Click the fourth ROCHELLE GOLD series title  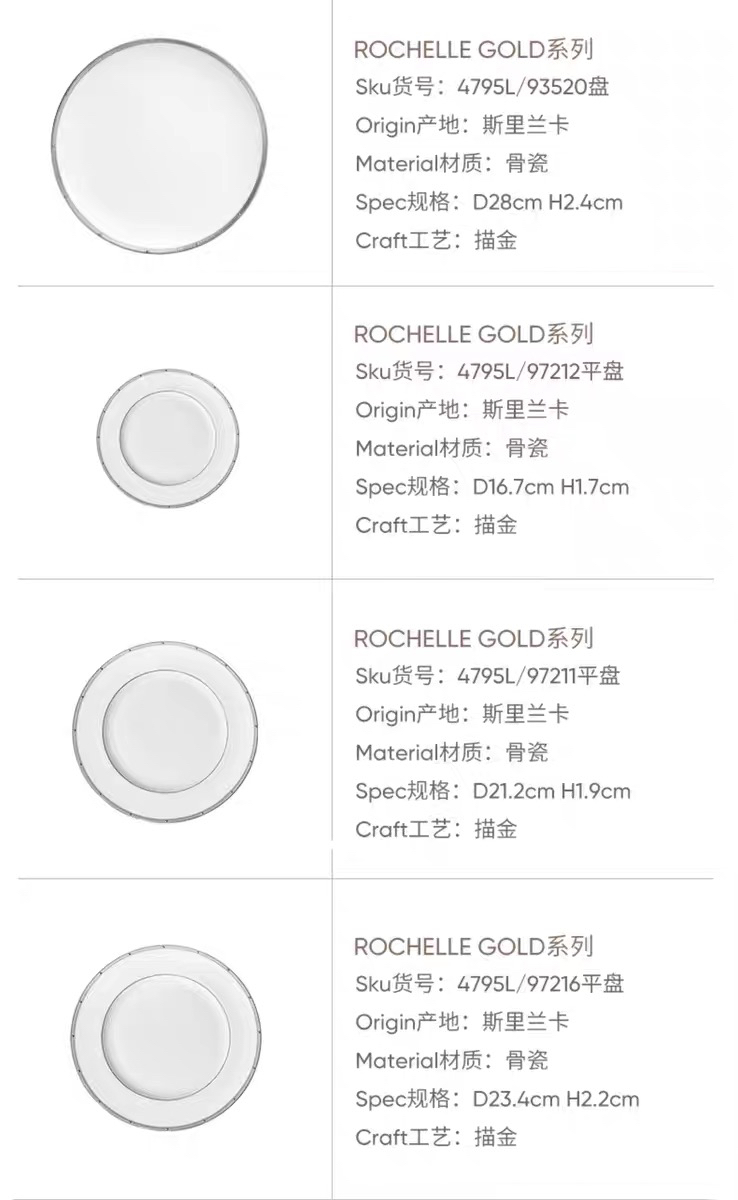click(474, 945)
